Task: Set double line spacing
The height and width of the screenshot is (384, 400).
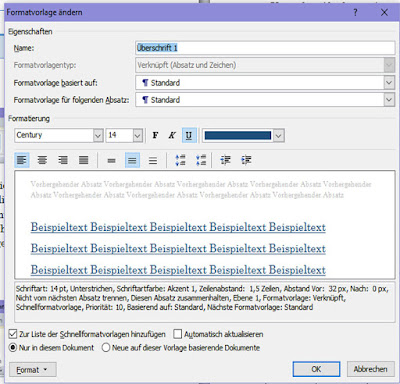Action: [x=153, y=160]
